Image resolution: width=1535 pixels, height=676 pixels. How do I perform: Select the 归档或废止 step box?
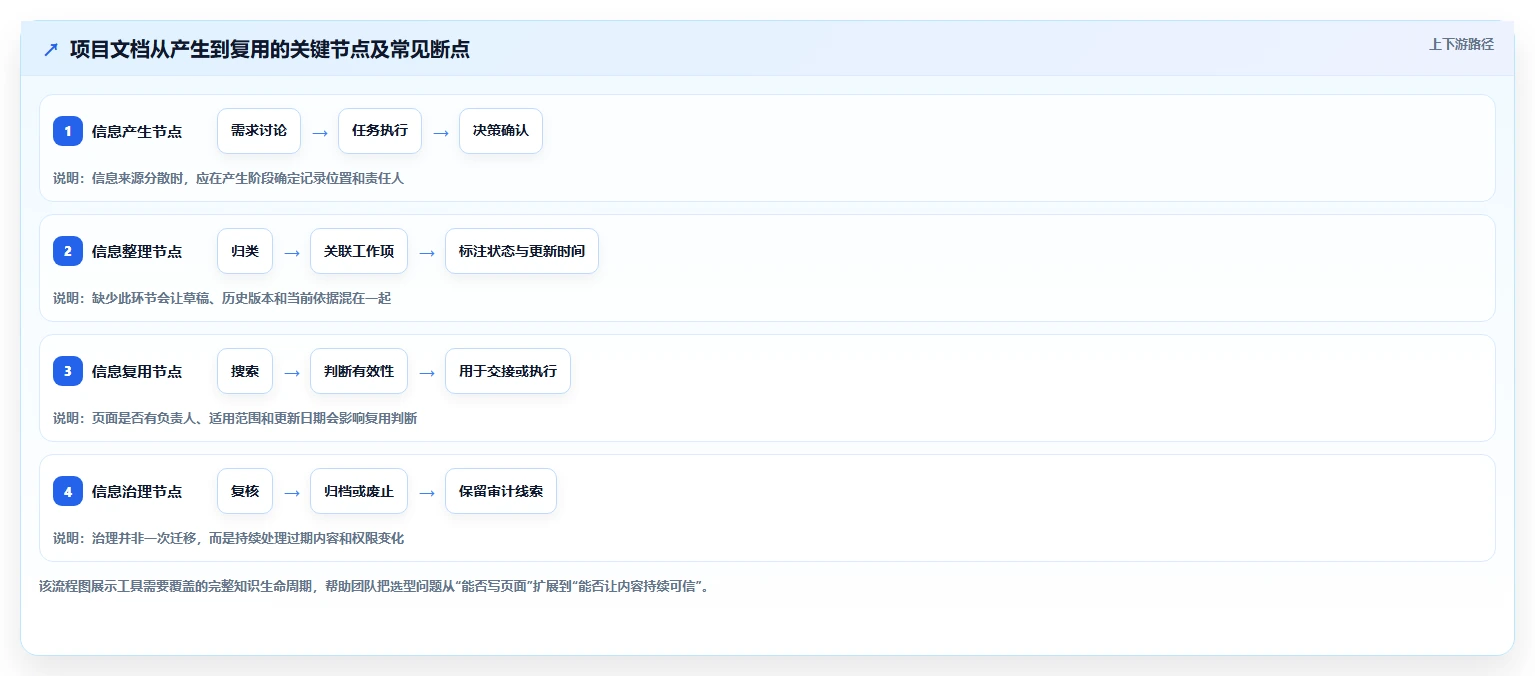coord(359,491)
